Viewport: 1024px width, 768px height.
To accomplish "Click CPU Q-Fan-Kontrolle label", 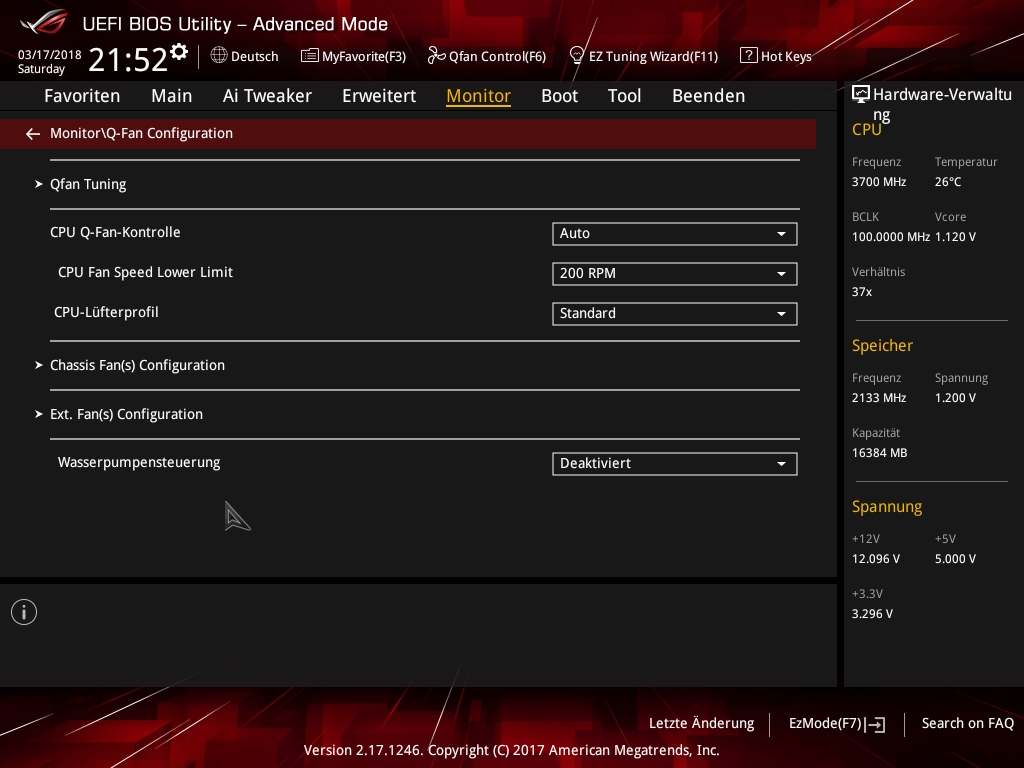I will [x=115, y=232].
